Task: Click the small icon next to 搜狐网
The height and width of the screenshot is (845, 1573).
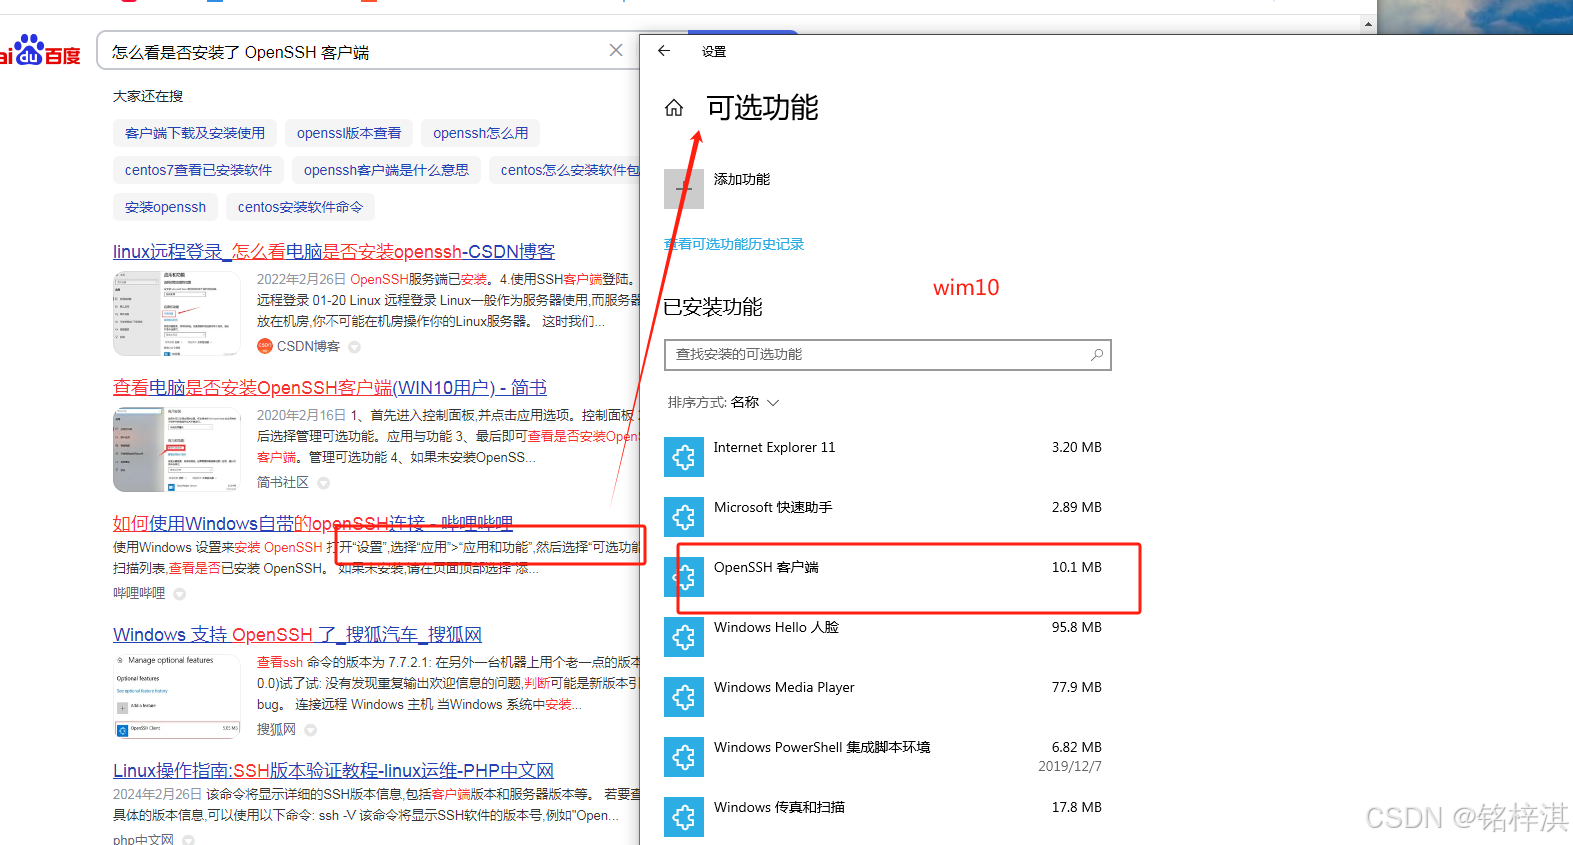Action: [x=311, y=730]
